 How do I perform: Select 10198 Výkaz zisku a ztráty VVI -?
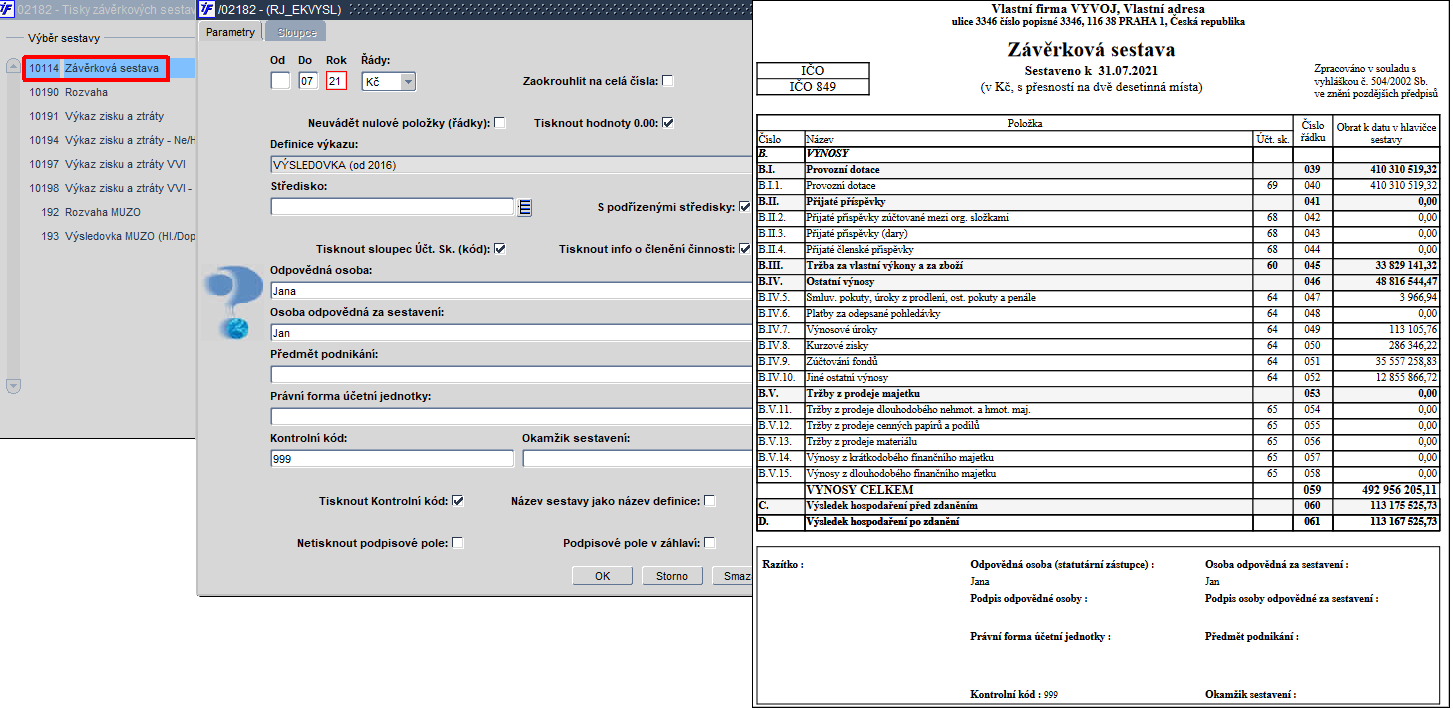point(110,188)
